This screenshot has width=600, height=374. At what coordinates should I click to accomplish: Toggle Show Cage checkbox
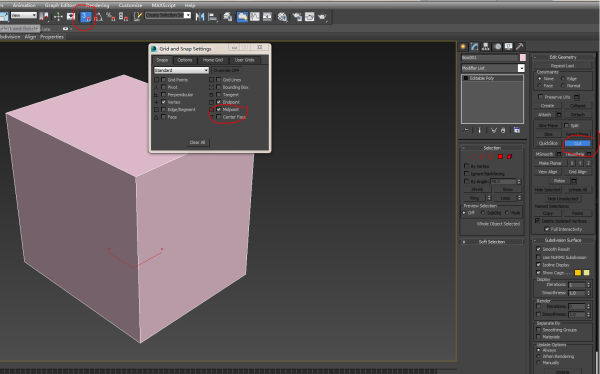point(539,273)
